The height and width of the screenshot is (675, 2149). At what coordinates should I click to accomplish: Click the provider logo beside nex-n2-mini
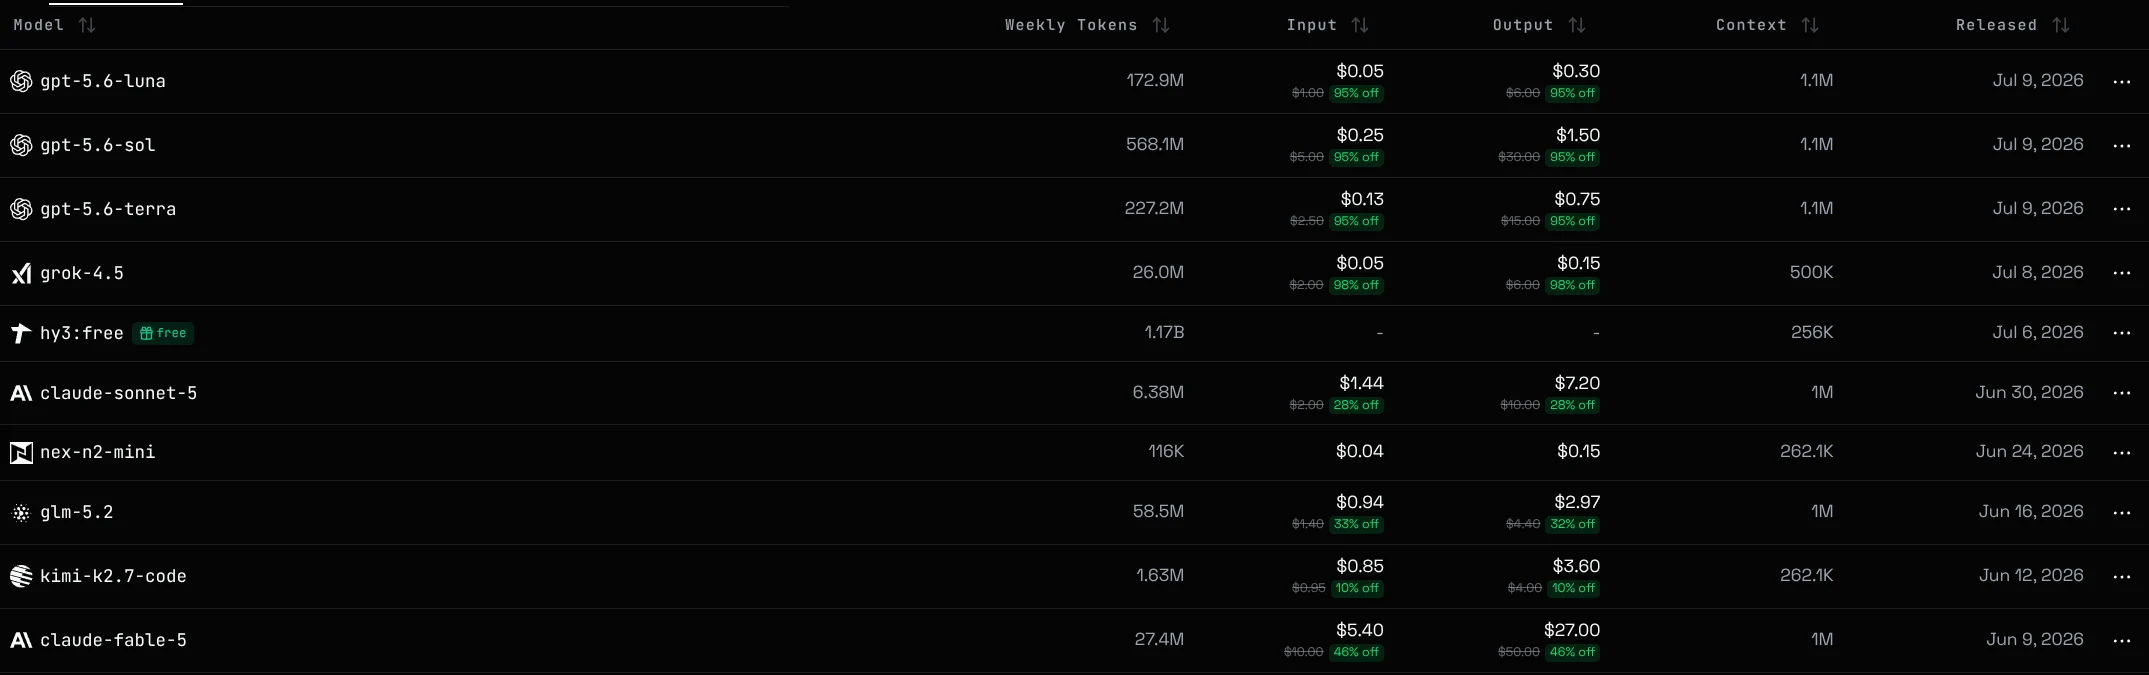21,452
